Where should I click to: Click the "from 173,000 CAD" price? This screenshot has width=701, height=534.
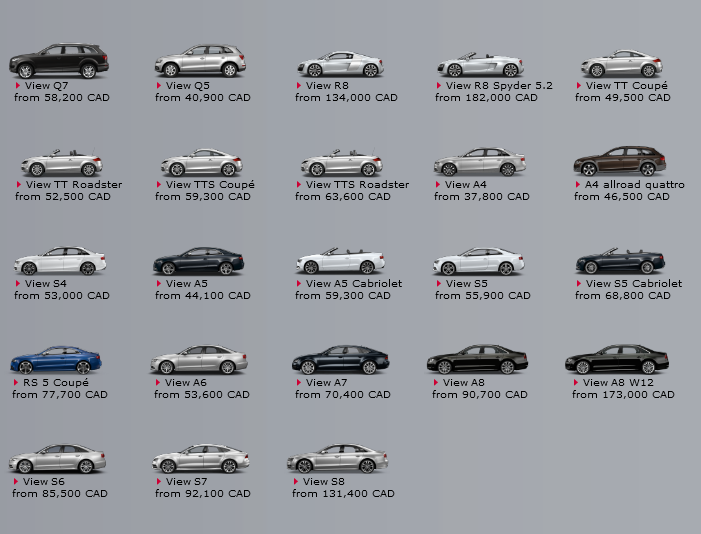623,395
